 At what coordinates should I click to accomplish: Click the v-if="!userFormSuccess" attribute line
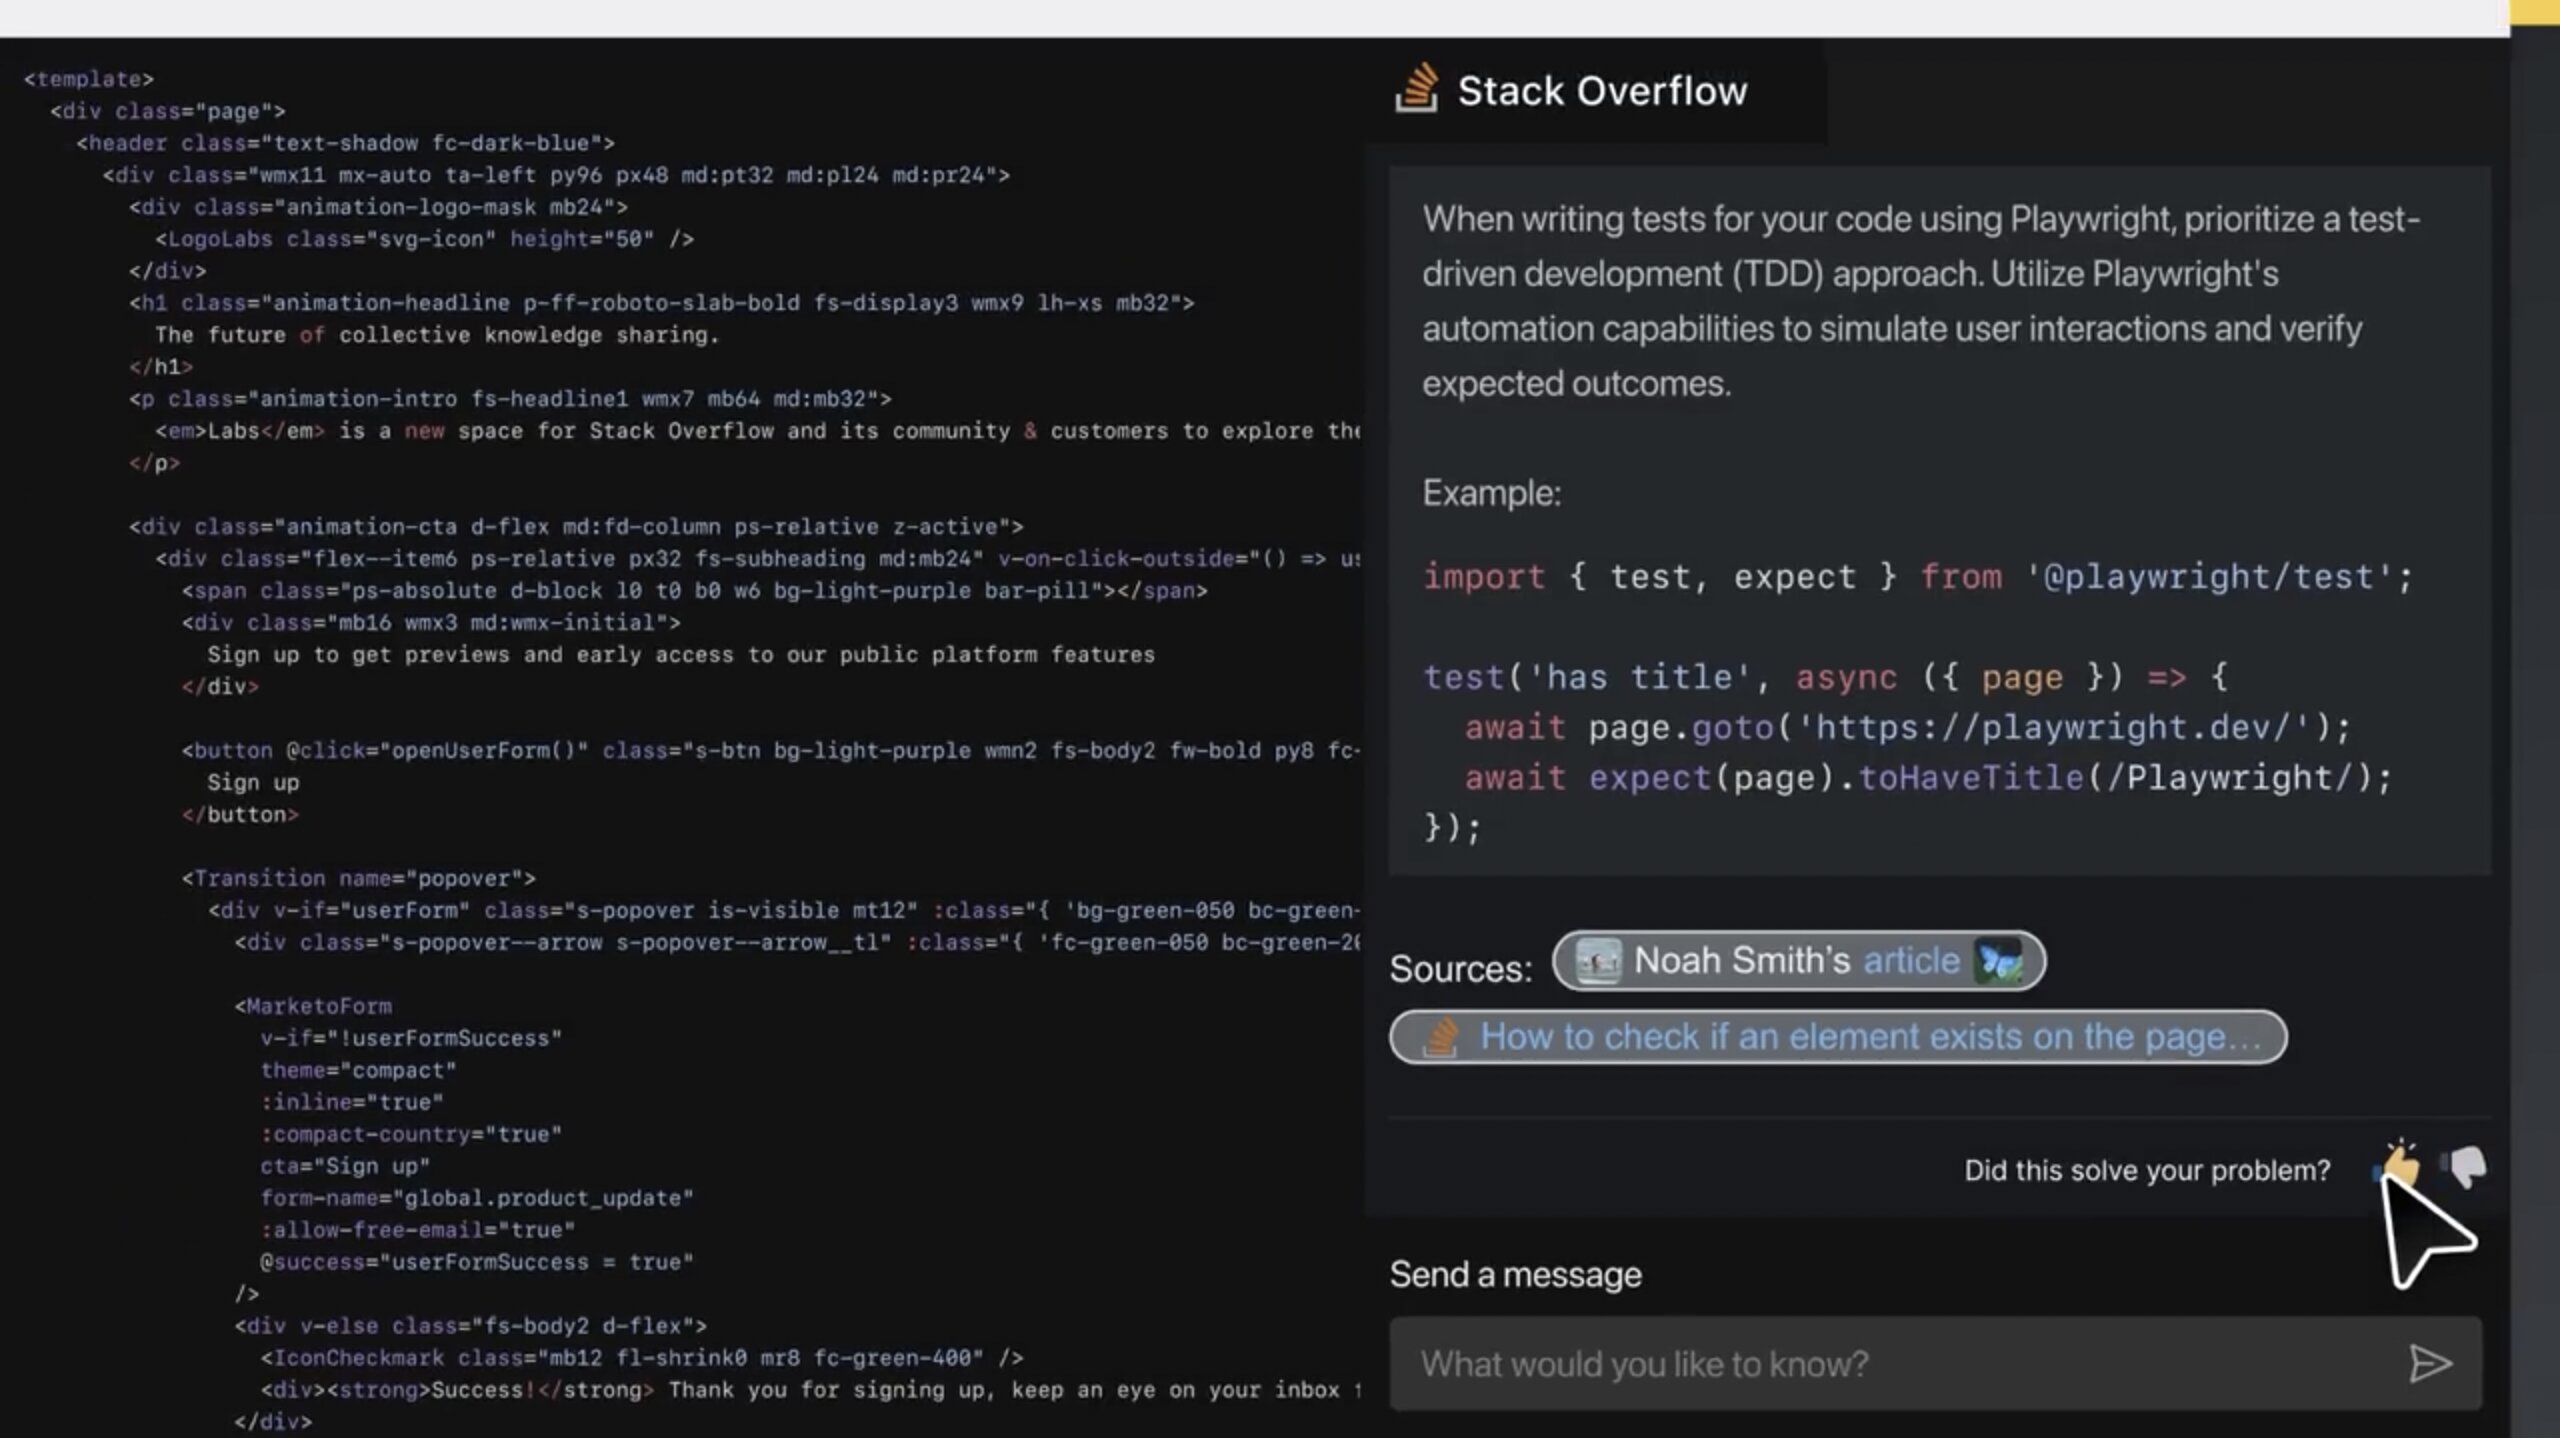click(x=411, y=1038)
